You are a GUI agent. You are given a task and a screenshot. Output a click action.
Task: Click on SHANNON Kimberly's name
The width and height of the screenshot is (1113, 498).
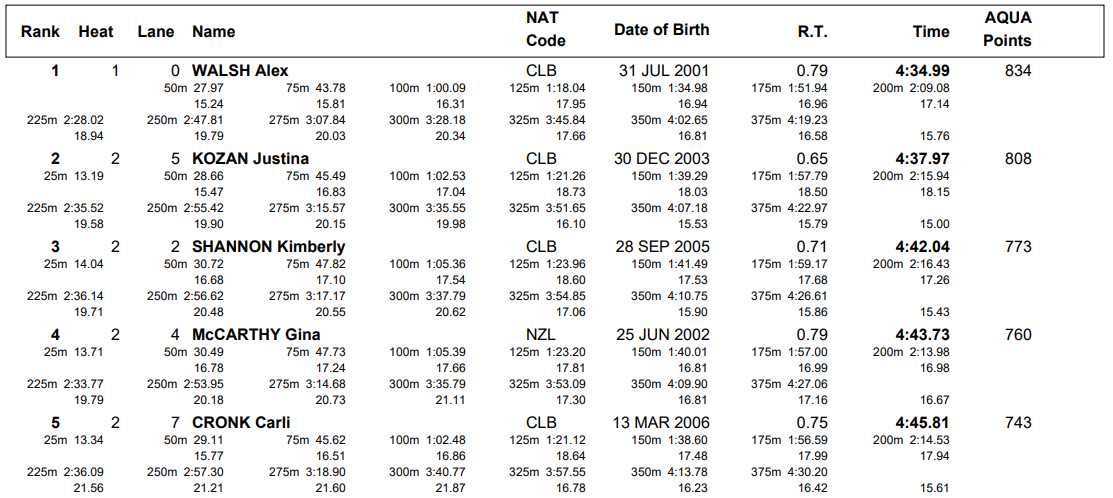point(268,247)
